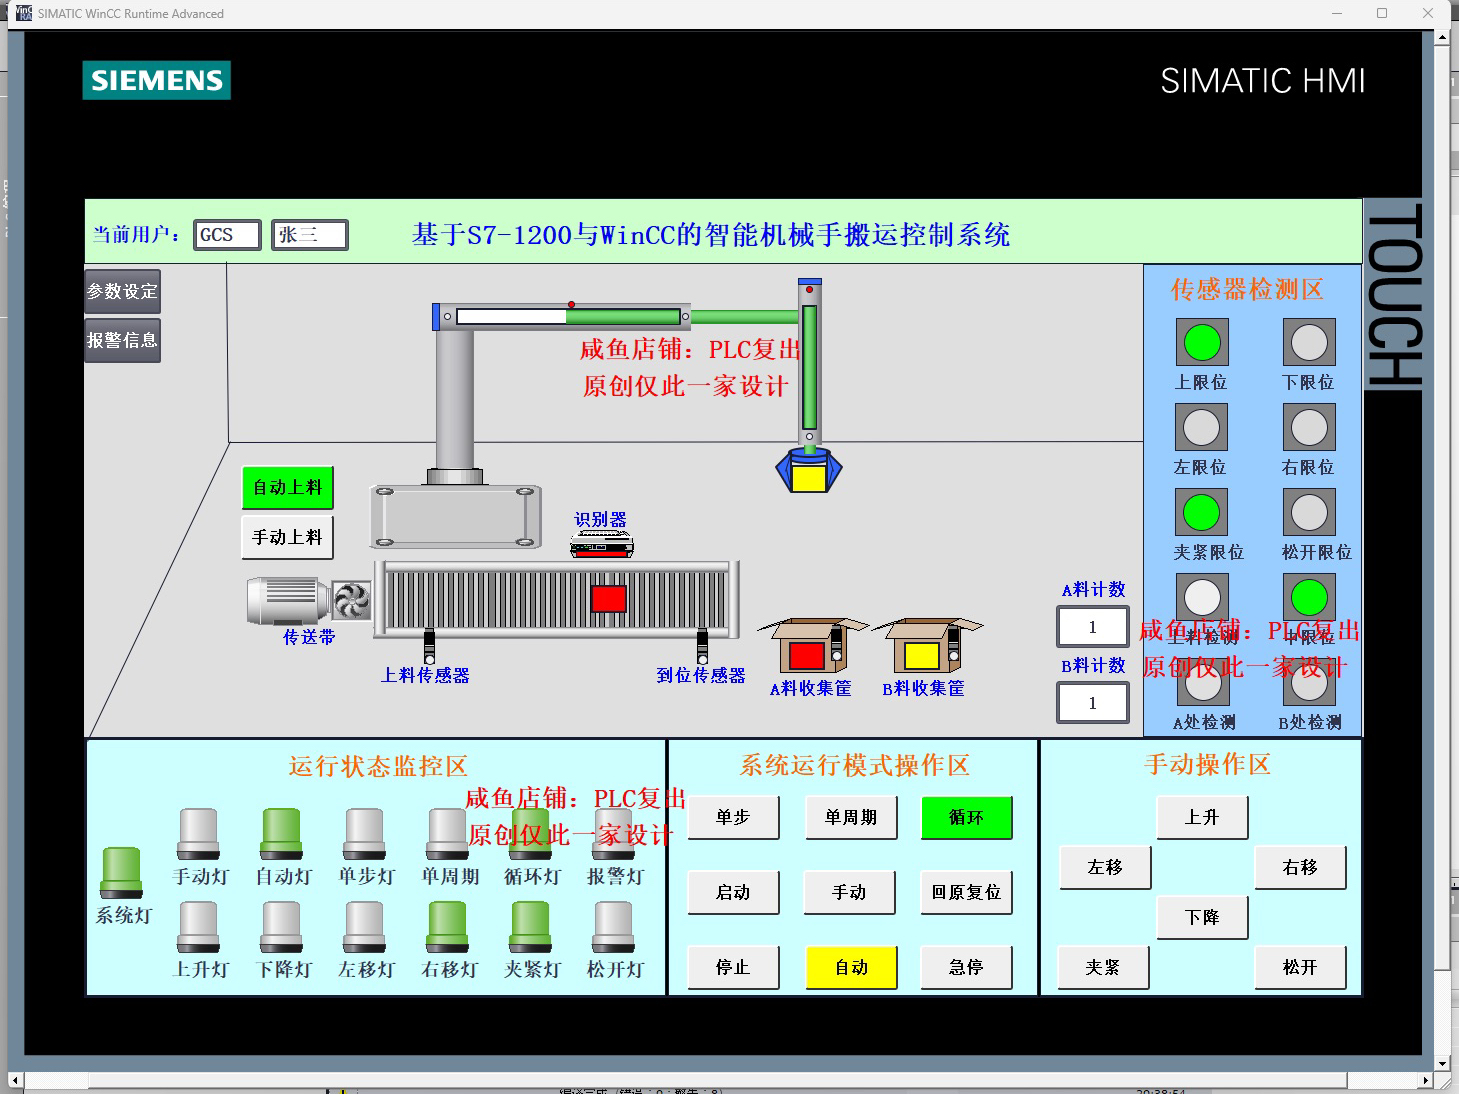The width and height of the screenshot is (1459, 1094).
Task: Enable 自动上料 automatic feeding mode
Action: click(287, 487)
